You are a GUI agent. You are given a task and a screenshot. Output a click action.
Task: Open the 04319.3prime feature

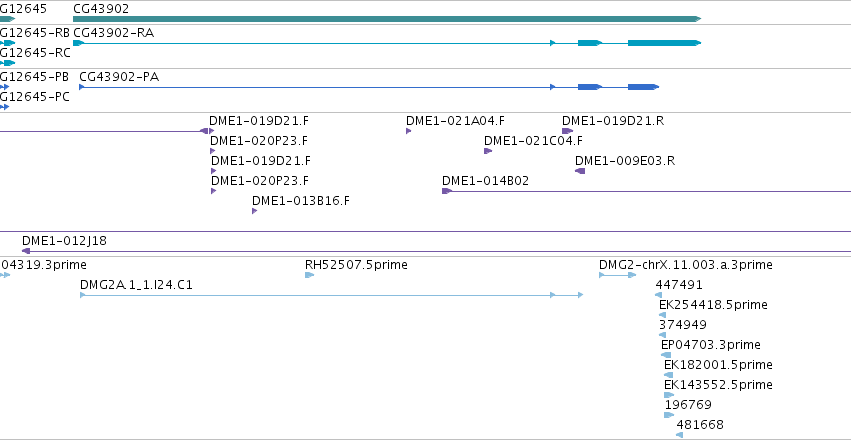point(5,275)
